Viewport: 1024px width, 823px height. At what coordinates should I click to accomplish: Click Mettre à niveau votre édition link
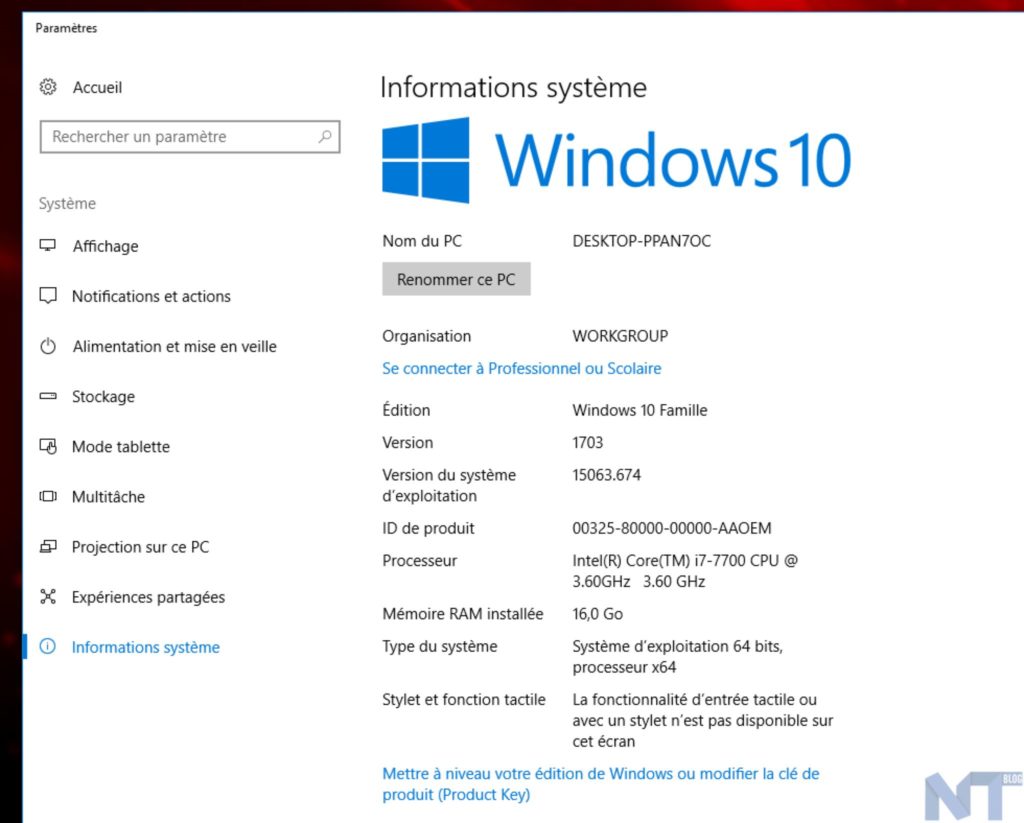point(601,784)
